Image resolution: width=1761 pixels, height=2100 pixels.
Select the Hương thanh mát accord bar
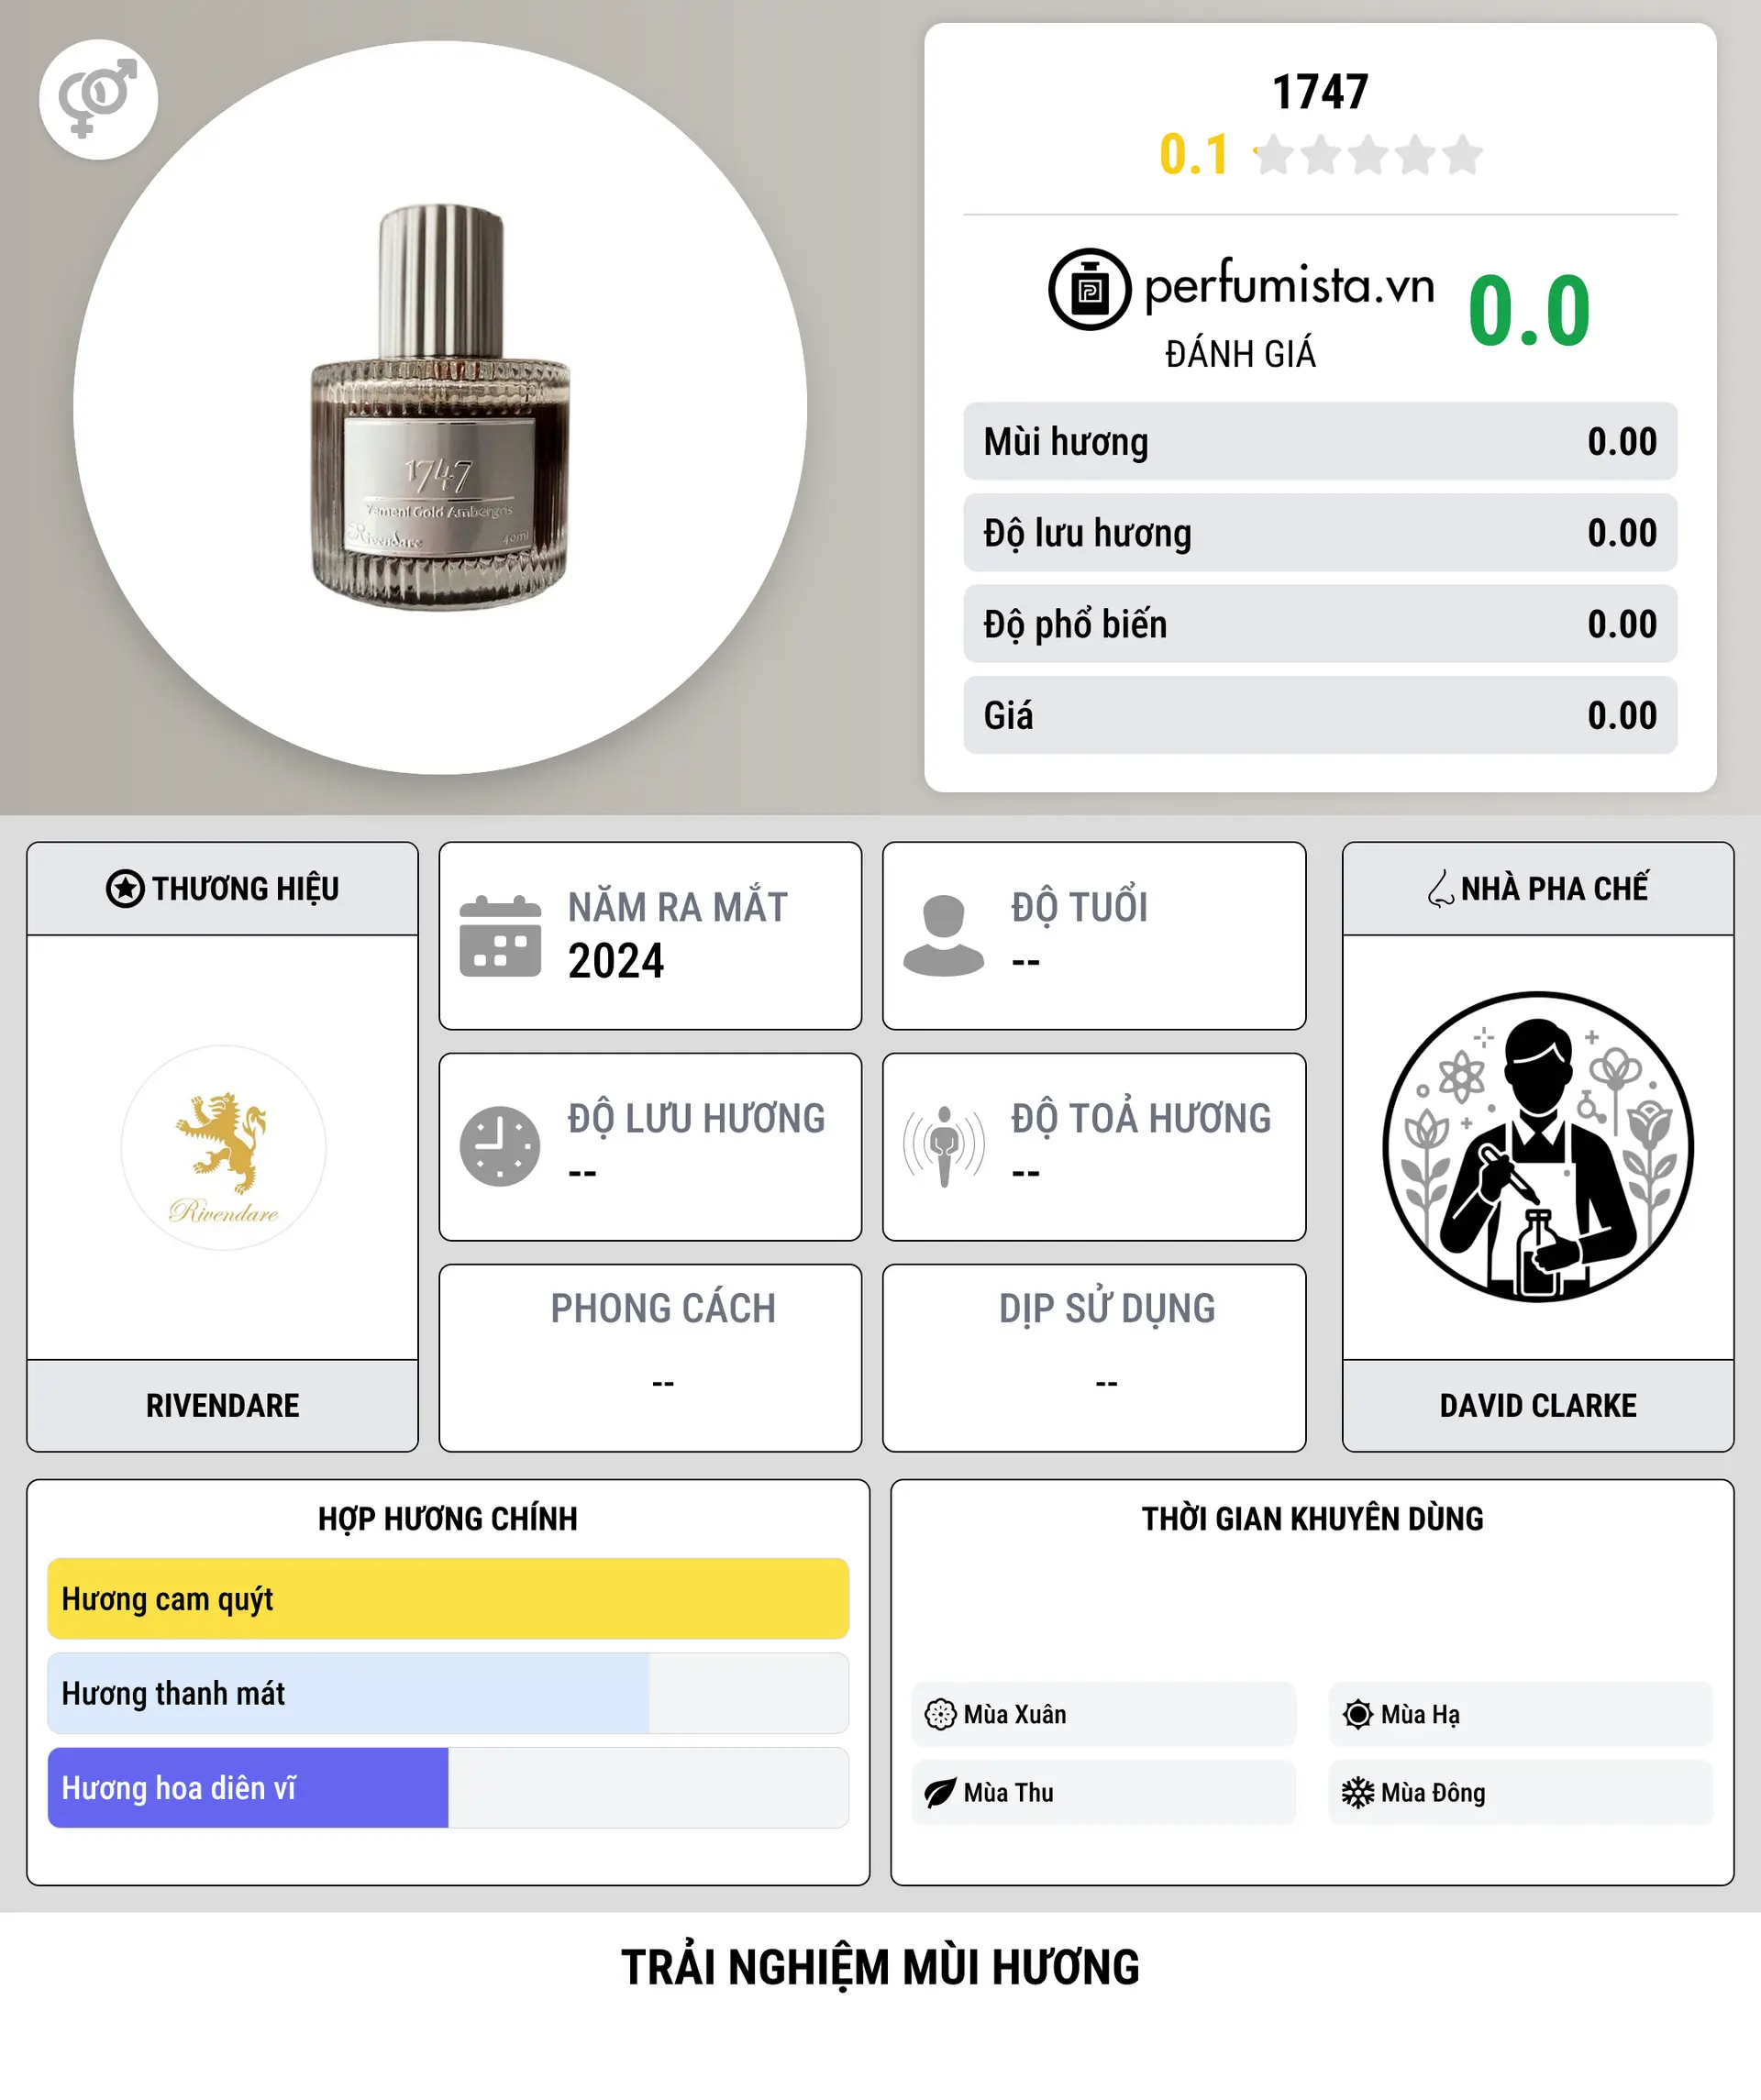(x=448, y=1693)
